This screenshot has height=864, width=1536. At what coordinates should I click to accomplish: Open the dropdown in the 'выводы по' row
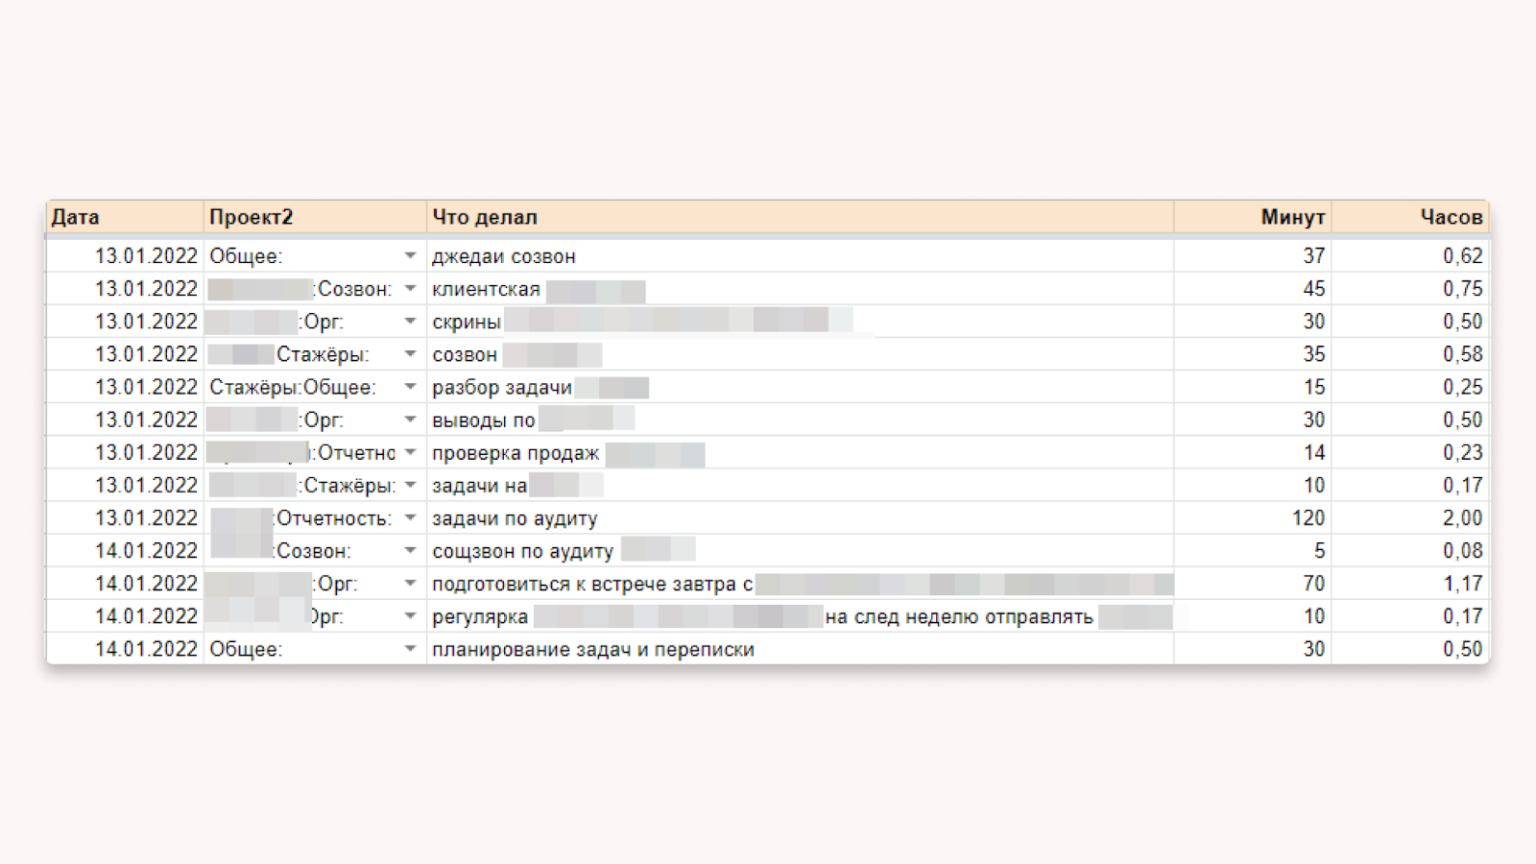pyautogui.click(x=410, y=420)
